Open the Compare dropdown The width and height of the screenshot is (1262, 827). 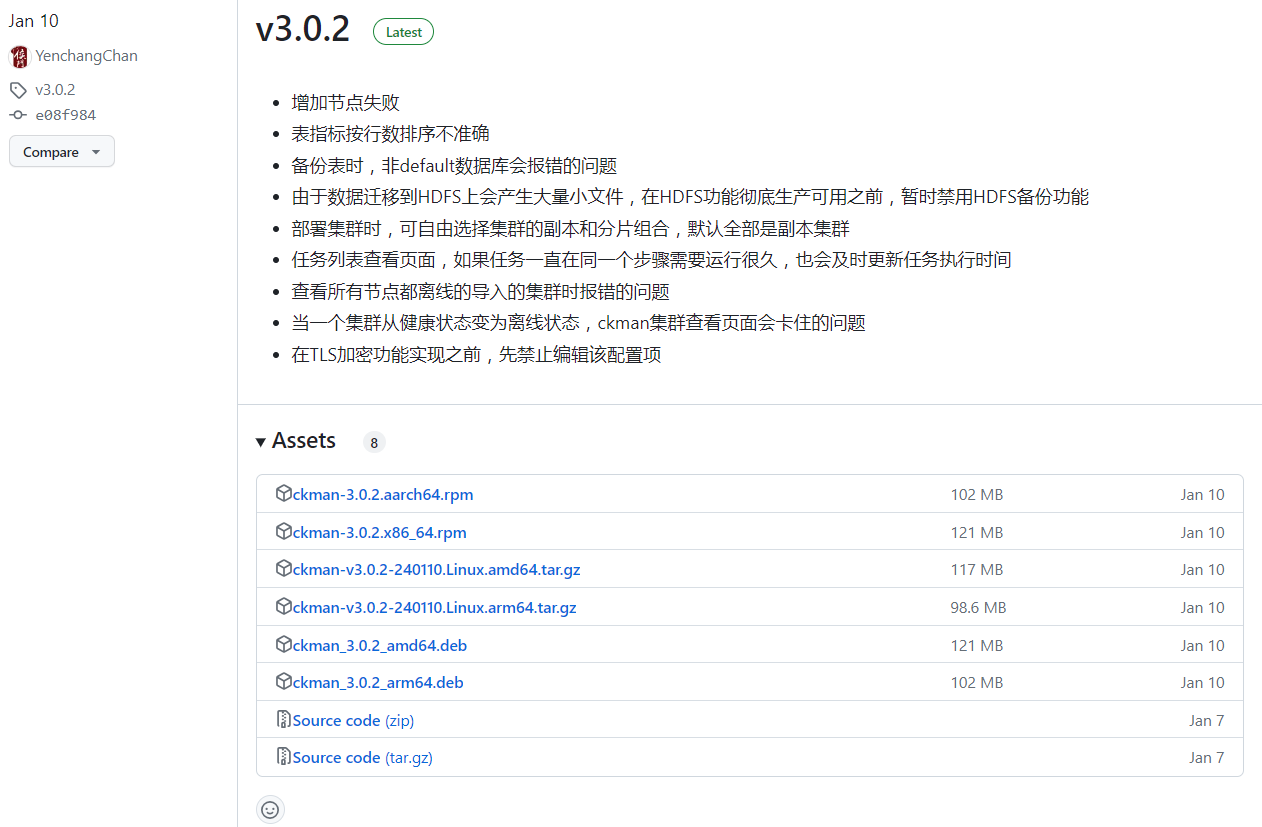pyautogui.click(x=62, y=152)
